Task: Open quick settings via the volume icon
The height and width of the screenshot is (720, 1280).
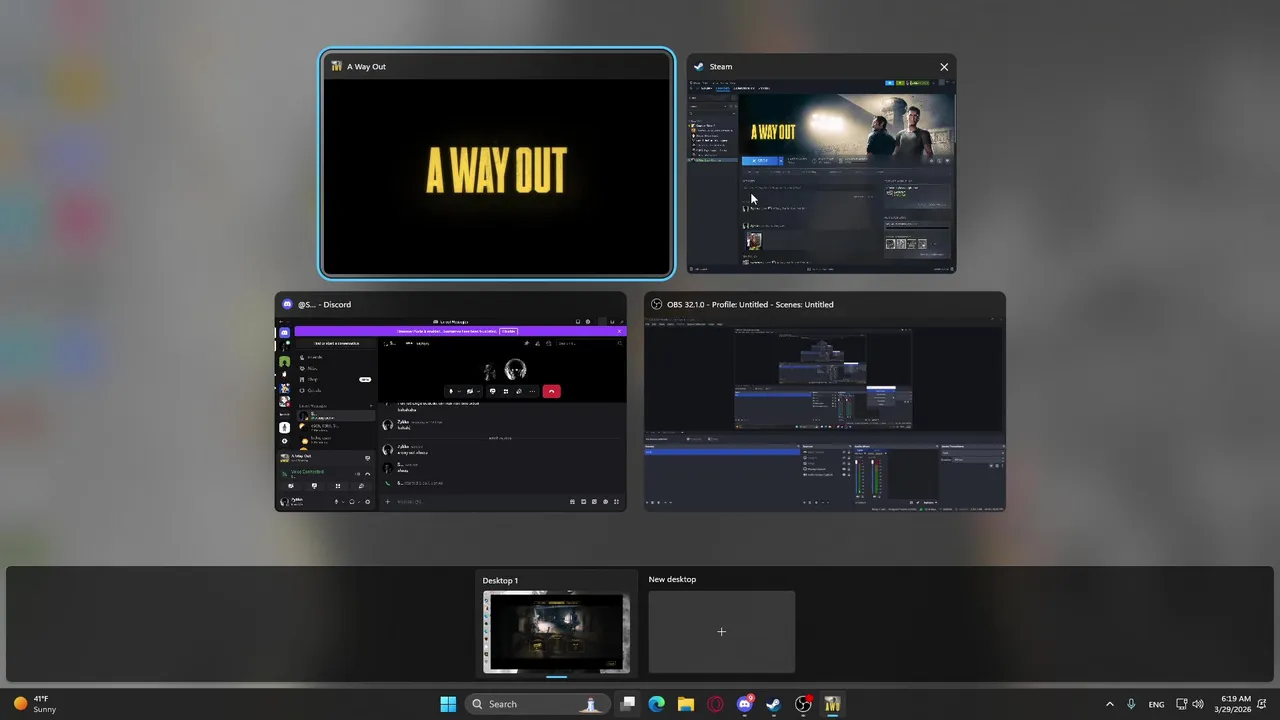Action: click(1198, 704)
